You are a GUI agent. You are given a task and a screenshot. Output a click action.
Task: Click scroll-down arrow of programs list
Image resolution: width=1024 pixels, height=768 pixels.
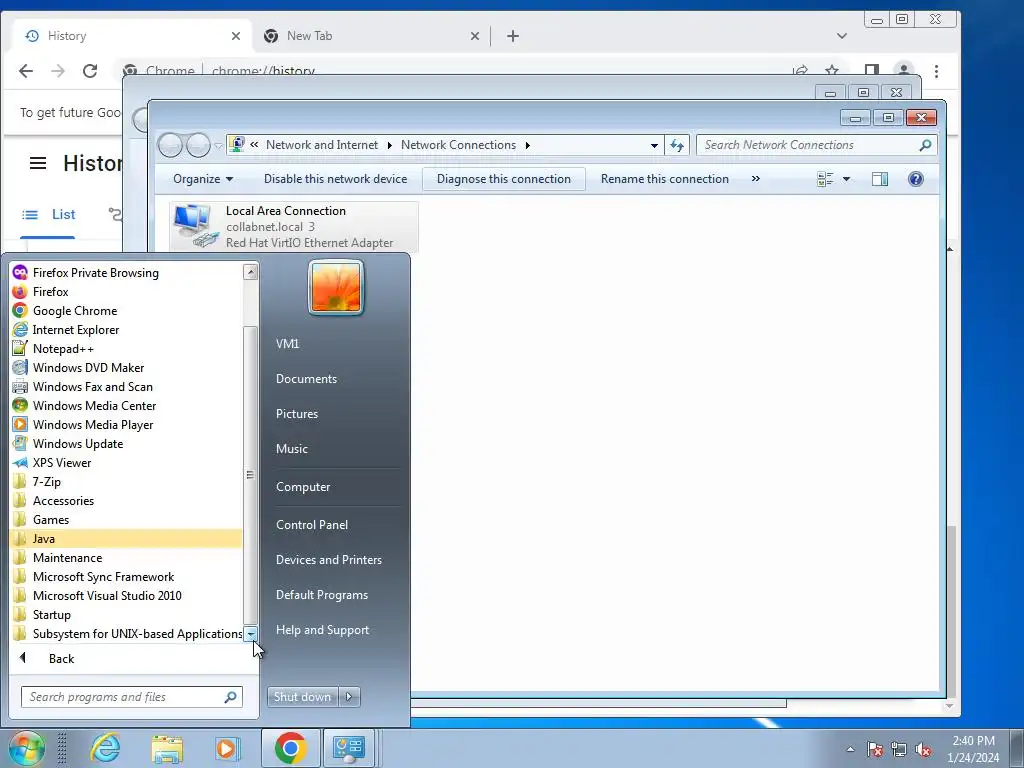(x=251, y=633)
